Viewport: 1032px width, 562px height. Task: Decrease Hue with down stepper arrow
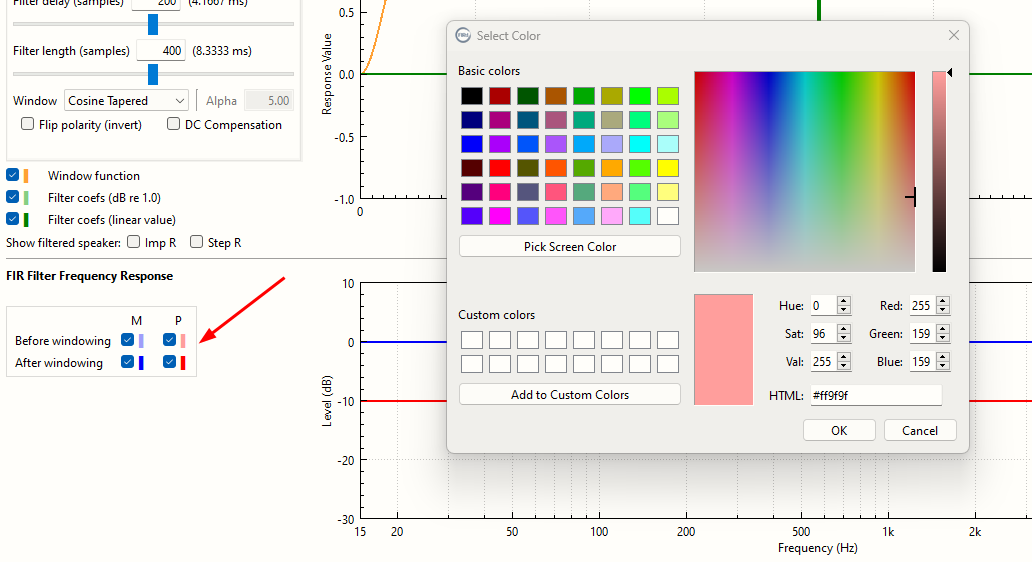point(844,310)
